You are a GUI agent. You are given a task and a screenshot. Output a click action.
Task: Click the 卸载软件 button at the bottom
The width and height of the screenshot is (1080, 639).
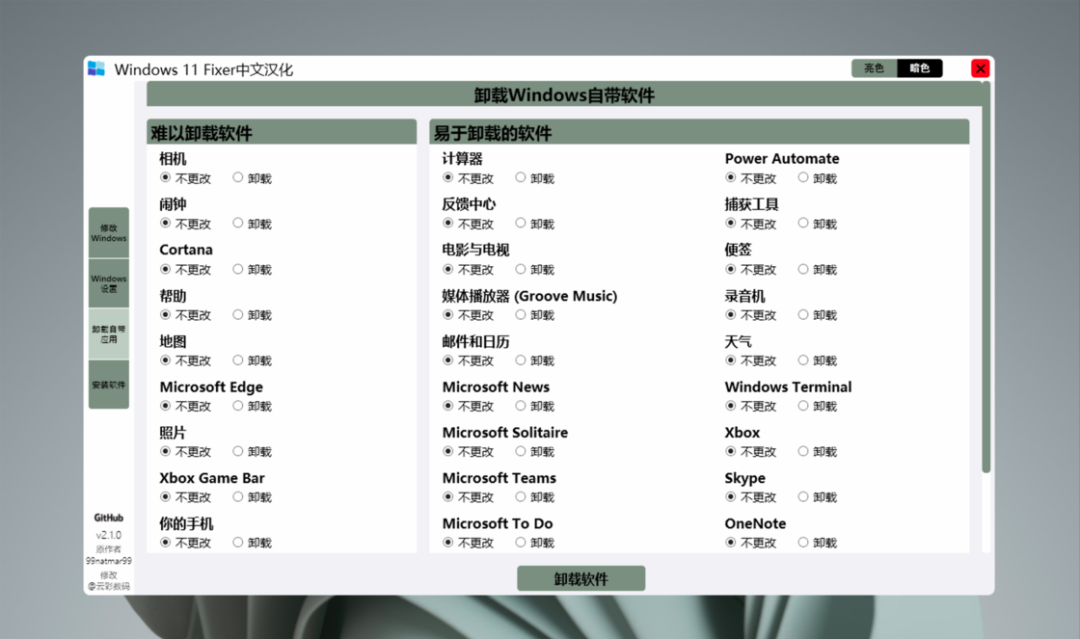point(580,578)
